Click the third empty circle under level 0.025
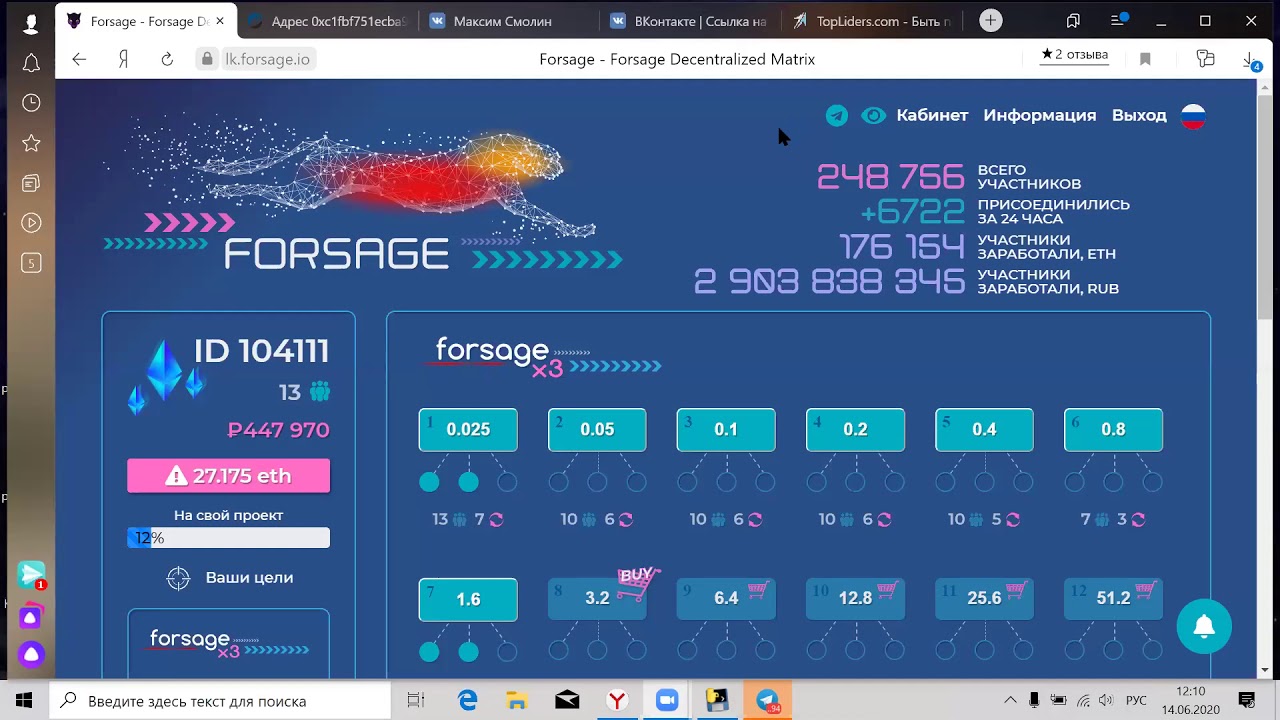 pos(507,482)
